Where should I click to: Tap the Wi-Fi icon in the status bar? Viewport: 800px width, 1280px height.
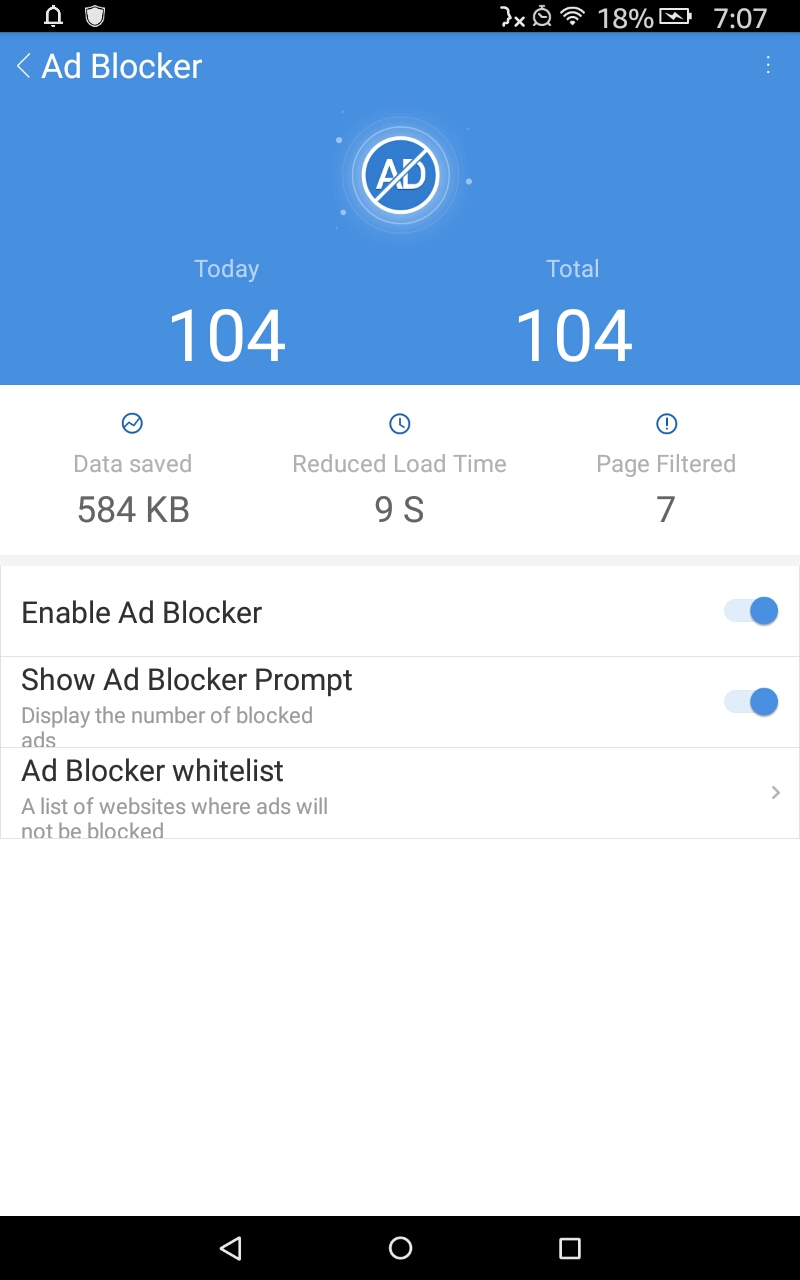(x=574, y=15)
